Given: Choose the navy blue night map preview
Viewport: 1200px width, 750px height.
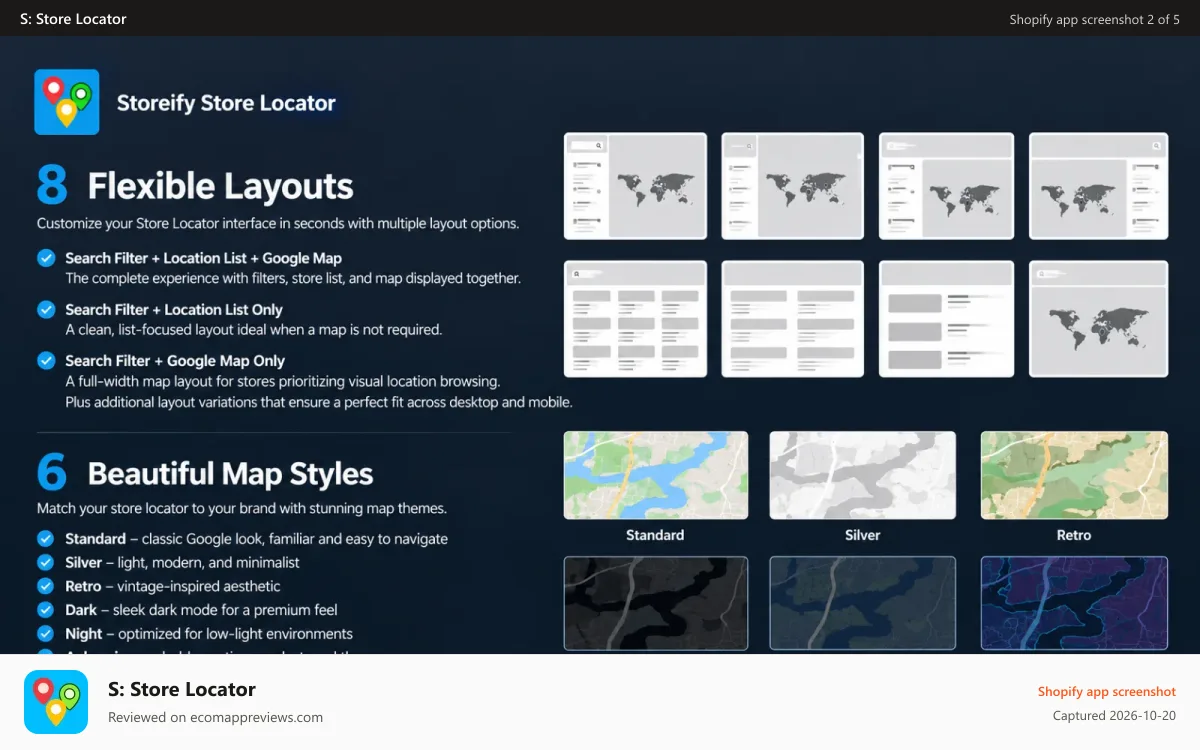Looking at the screenshot, I should click(x=862, y=603).
